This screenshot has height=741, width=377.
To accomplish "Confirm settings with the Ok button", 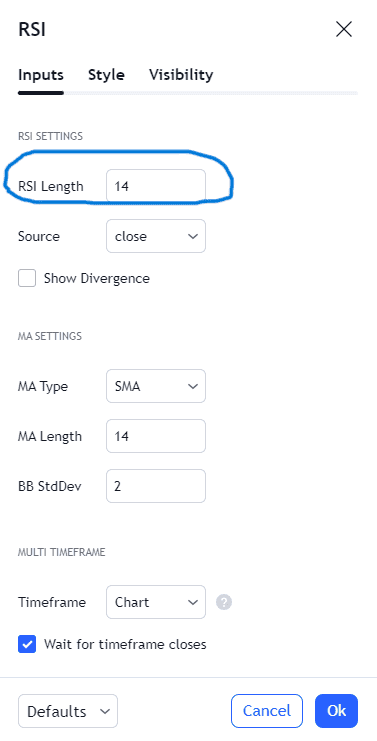I will click(336, 711).
